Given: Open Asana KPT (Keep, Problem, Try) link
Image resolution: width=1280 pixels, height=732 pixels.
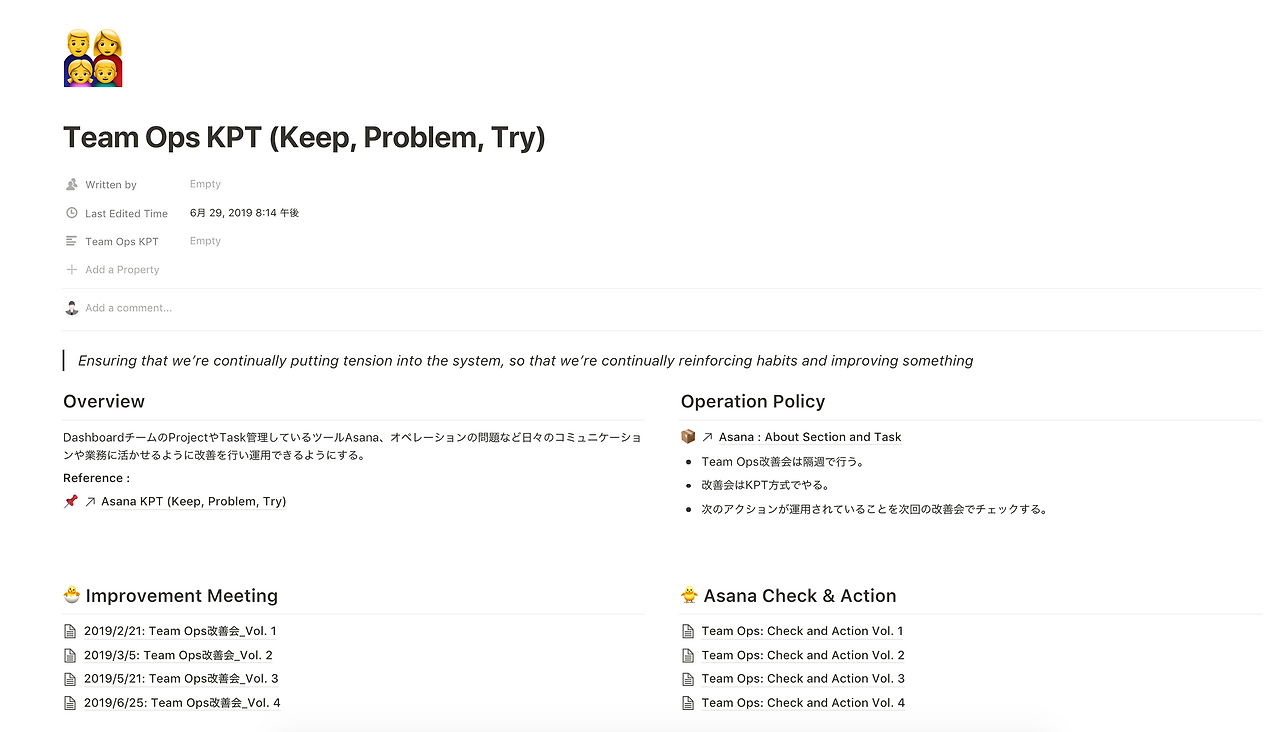Looking at the screenshot, I should [x=193, y=501].
